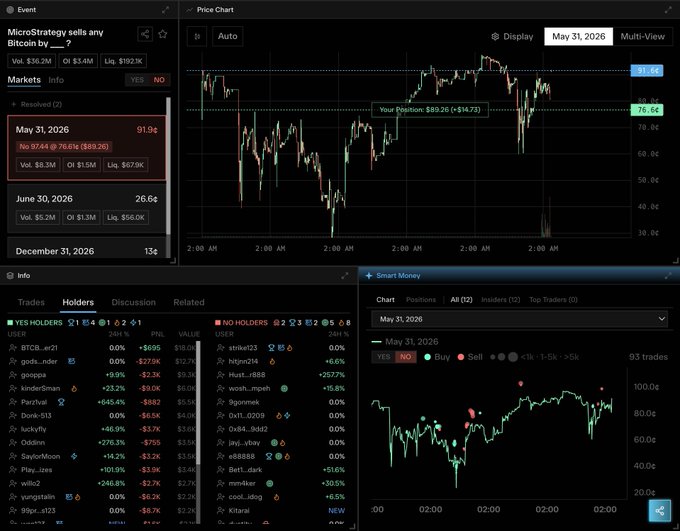Screen dimensions: 680x531
Task: Click Your Position $89.26 label
Action: [x=430, y=110]
